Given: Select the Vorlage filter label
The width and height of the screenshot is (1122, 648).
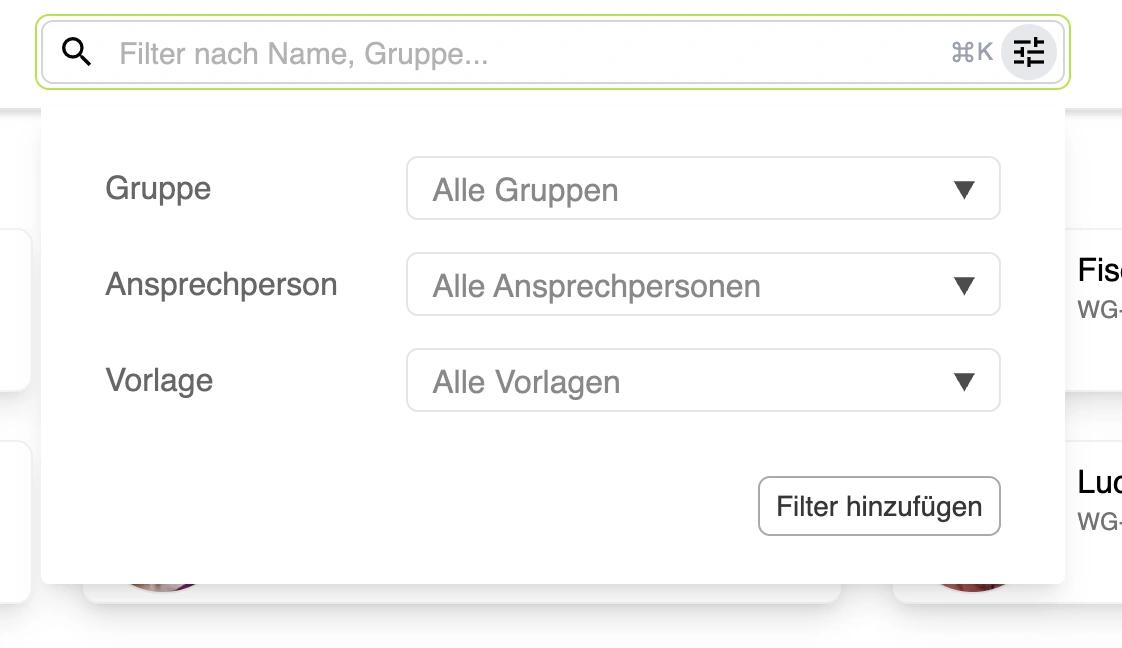Looking at the screenshot, I should [159, 381].
